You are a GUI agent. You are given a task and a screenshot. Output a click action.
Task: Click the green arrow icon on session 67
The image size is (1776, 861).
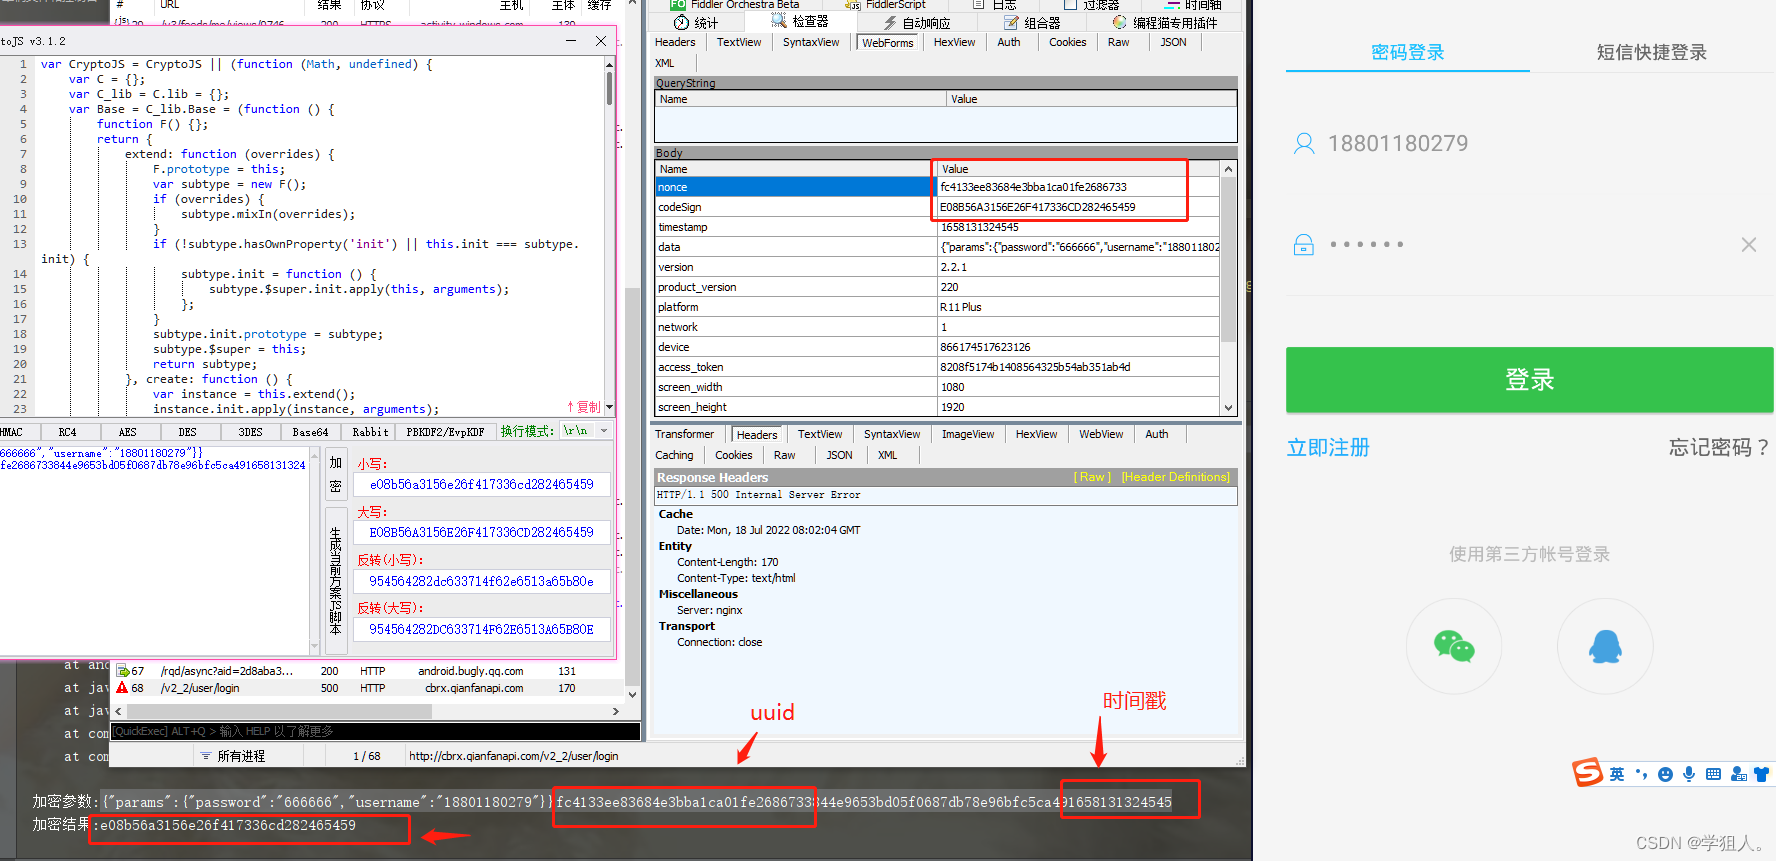pyautogui.click(x=122, y=671)
